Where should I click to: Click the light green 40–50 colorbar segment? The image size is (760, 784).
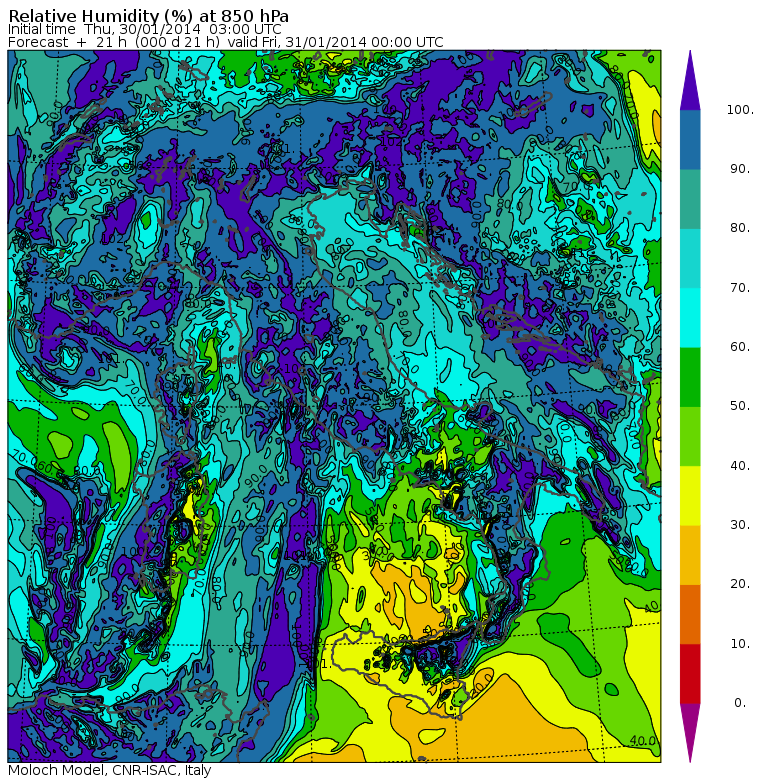(x=690, y=436)
